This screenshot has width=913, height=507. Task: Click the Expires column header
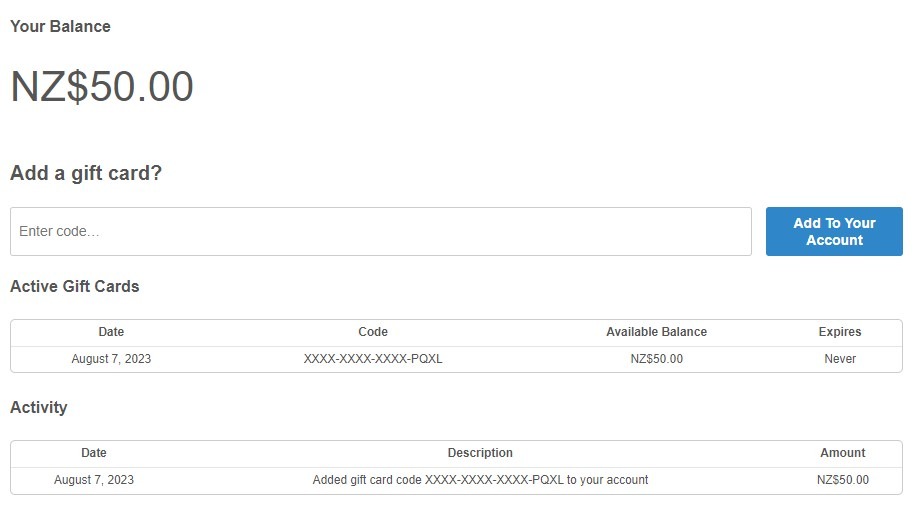[x=840, y=332]
